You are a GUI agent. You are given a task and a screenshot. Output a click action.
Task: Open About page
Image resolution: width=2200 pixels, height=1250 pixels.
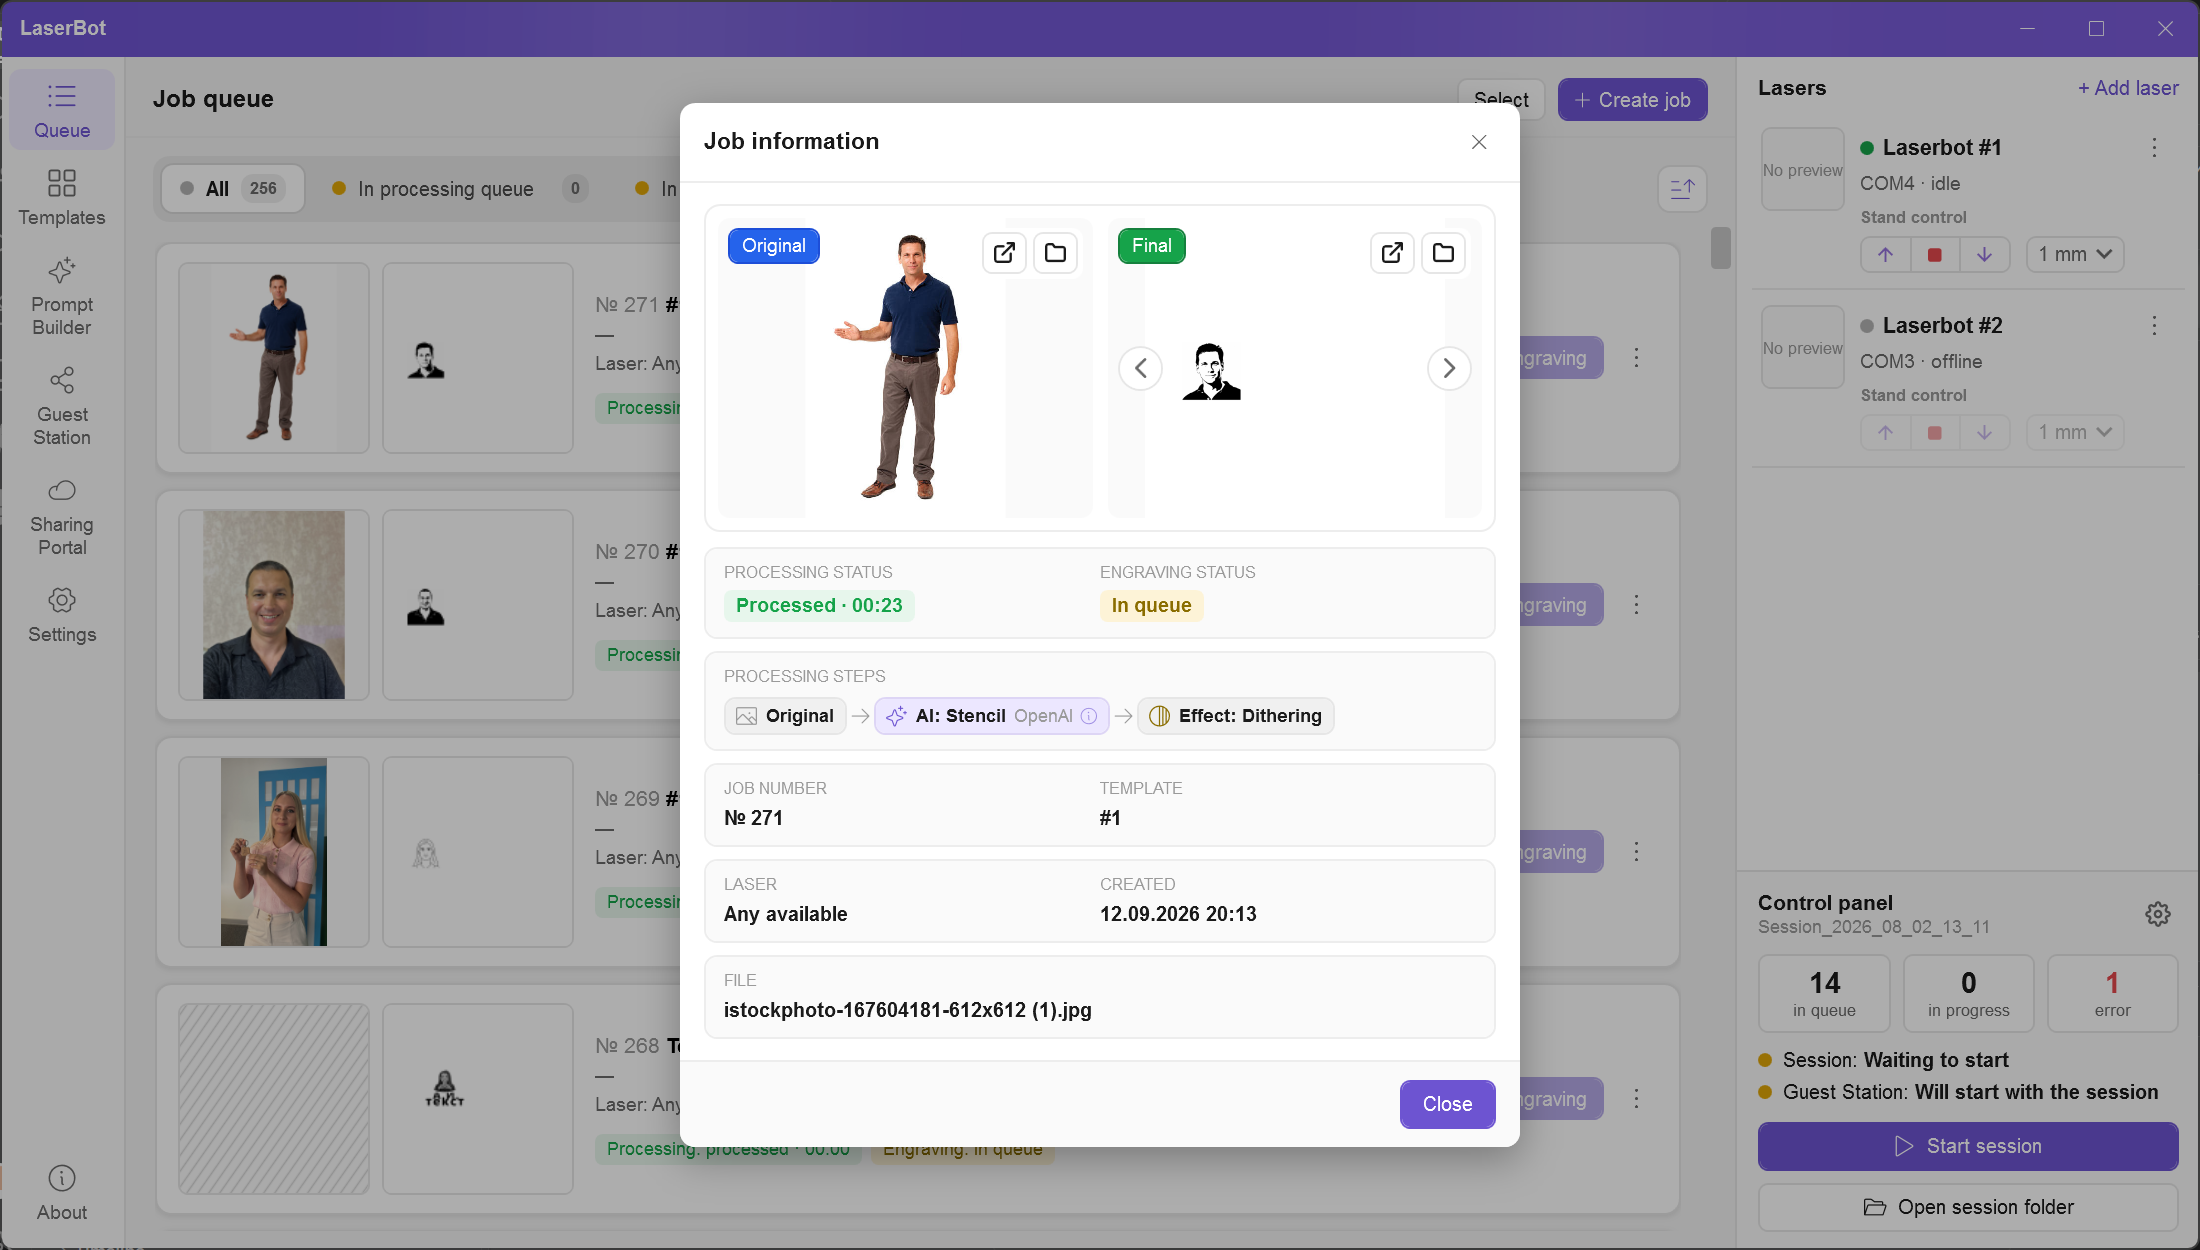[62, 1193]
